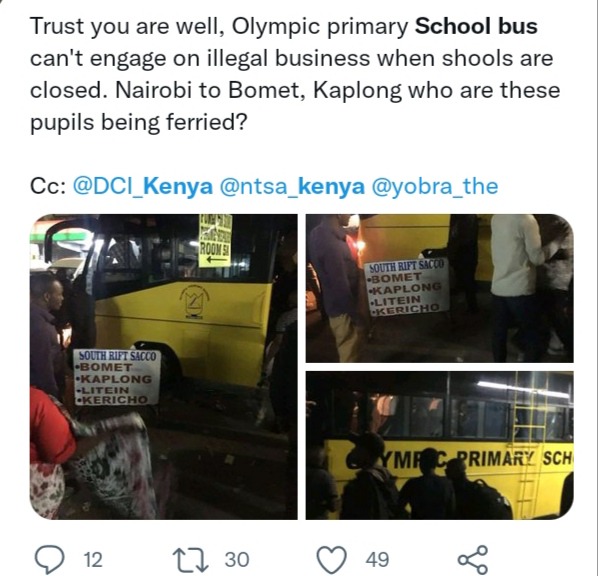Open the @yobra_the mention link

tap(434, 187)
